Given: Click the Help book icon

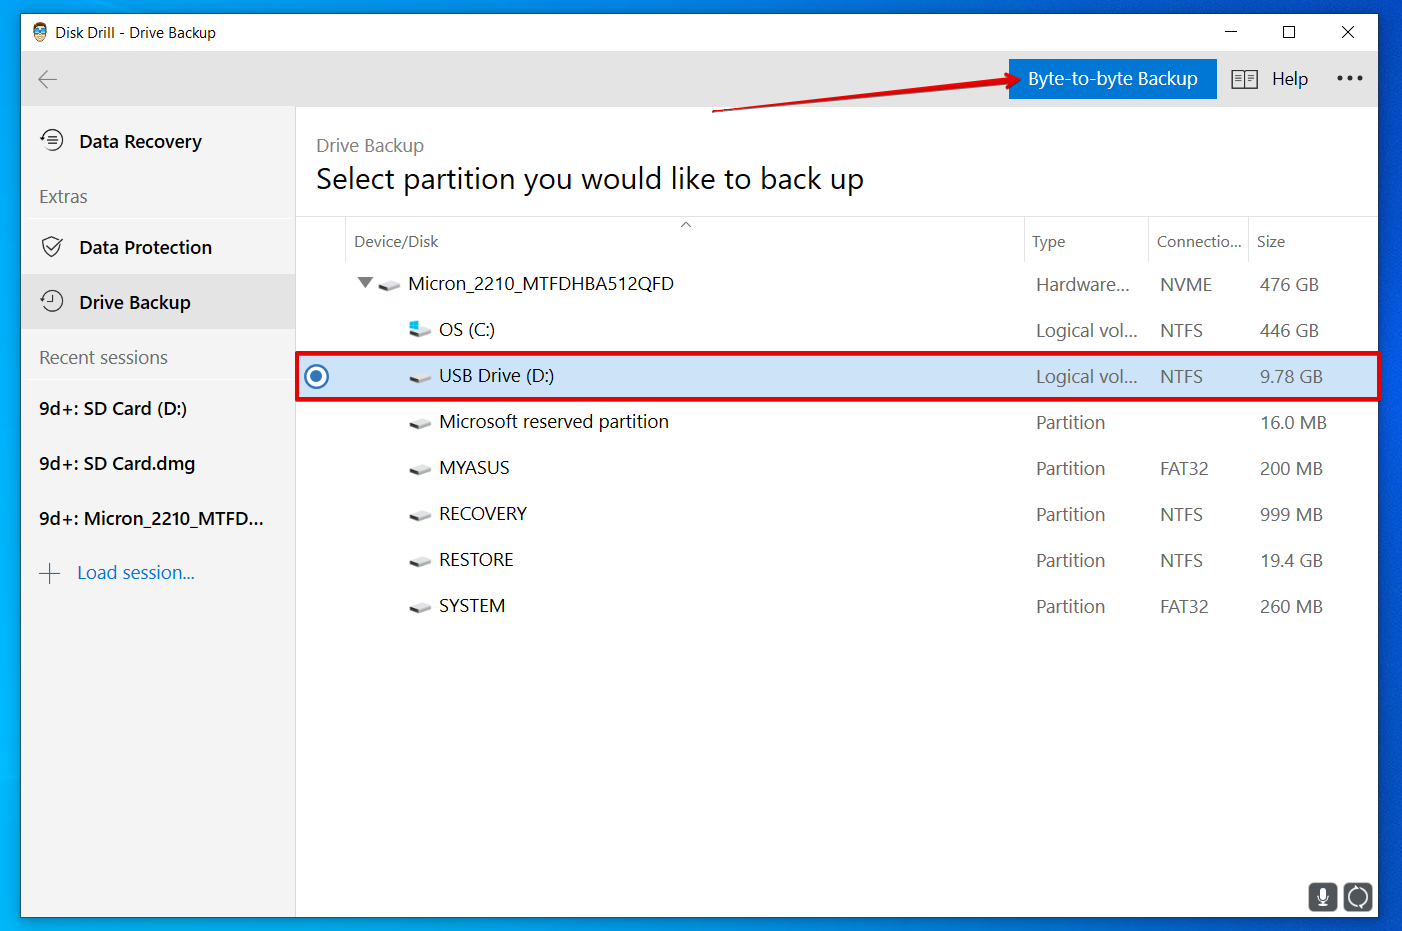Looking at the screenshot, I should (1244, 79).
